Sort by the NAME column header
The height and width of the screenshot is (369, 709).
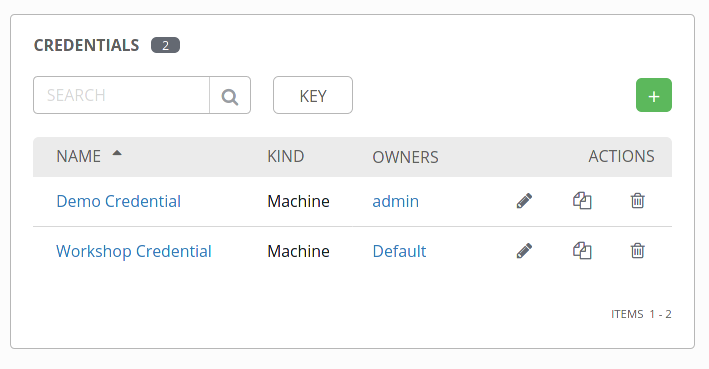79,156
